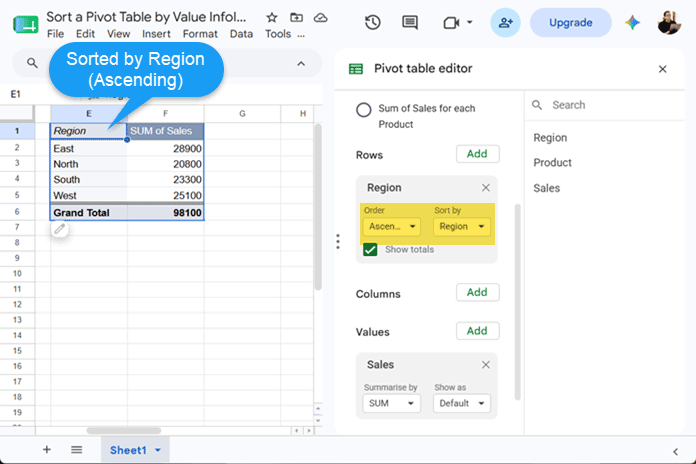Expand the video call options arrow

[x=470, y=22]
